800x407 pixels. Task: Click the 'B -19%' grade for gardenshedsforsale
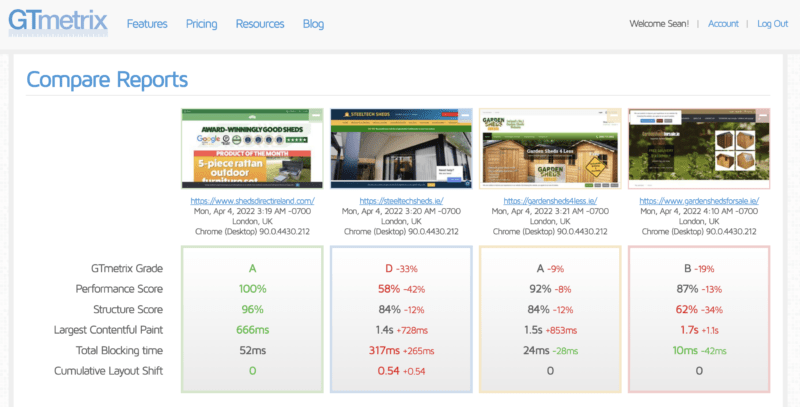699,268
